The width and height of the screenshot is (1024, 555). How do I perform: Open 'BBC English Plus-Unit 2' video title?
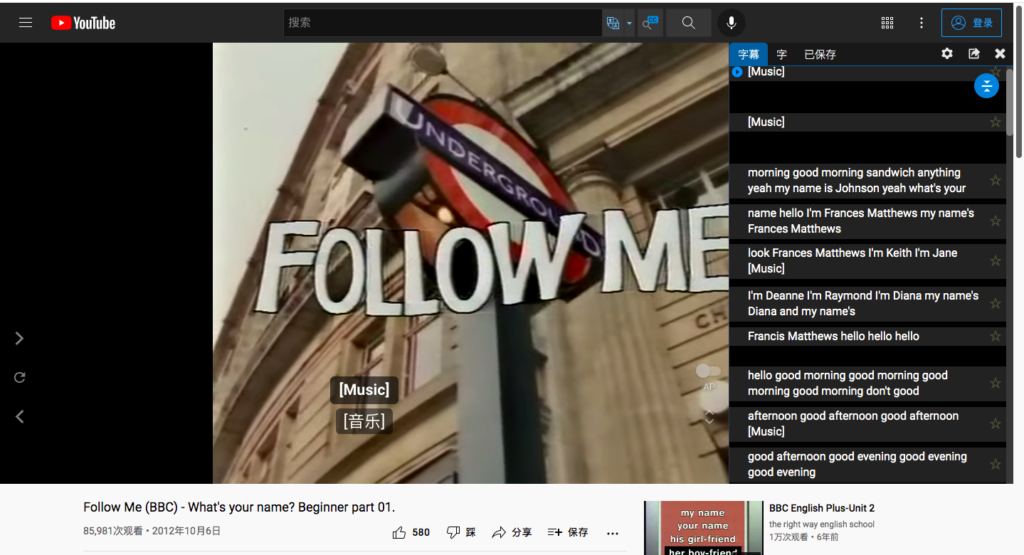pyautogui.click(x=822, y=508)
